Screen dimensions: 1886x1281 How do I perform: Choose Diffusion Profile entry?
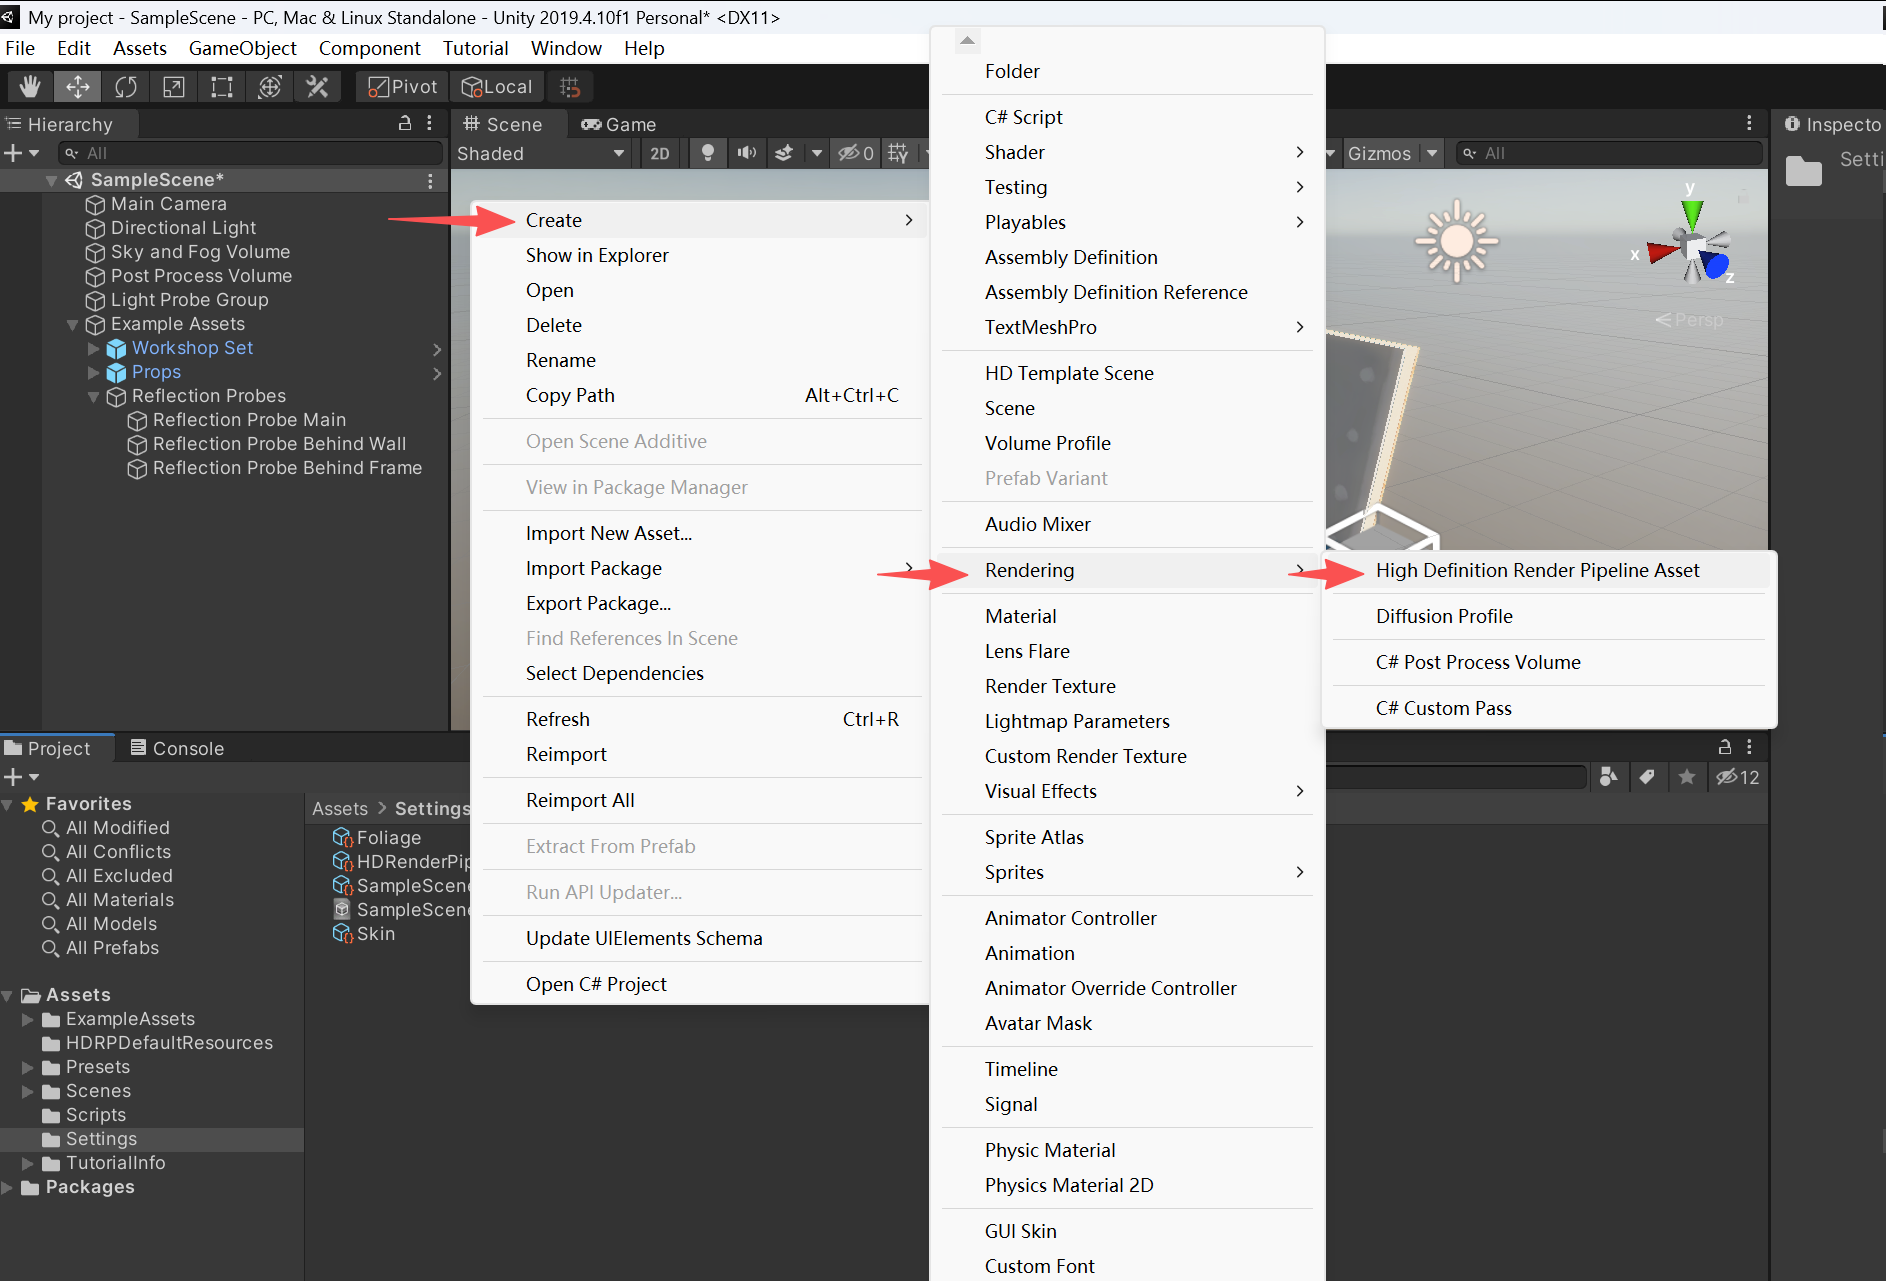click(x=1545, y=616)
